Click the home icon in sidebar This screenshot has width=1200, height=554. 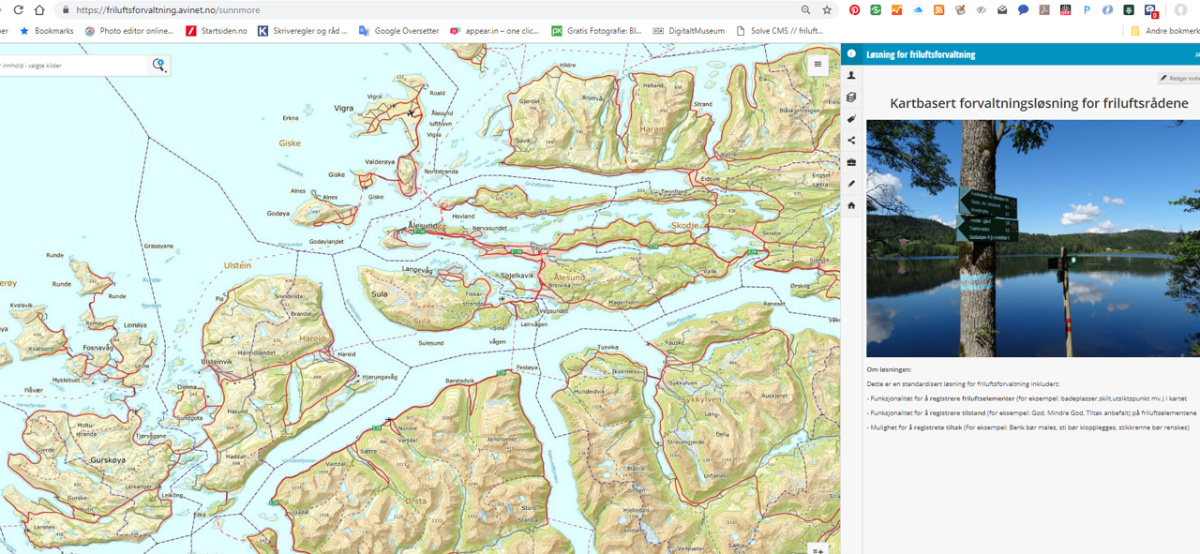click(x=851, y=205)
